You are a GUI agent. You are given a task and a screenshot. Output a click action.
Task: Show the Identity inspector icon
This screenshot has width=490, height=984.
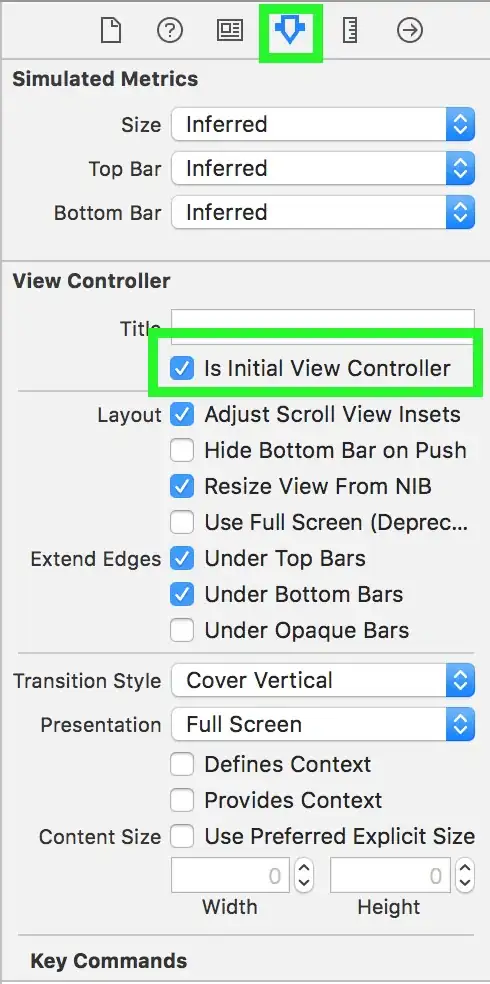click(230, 30)
